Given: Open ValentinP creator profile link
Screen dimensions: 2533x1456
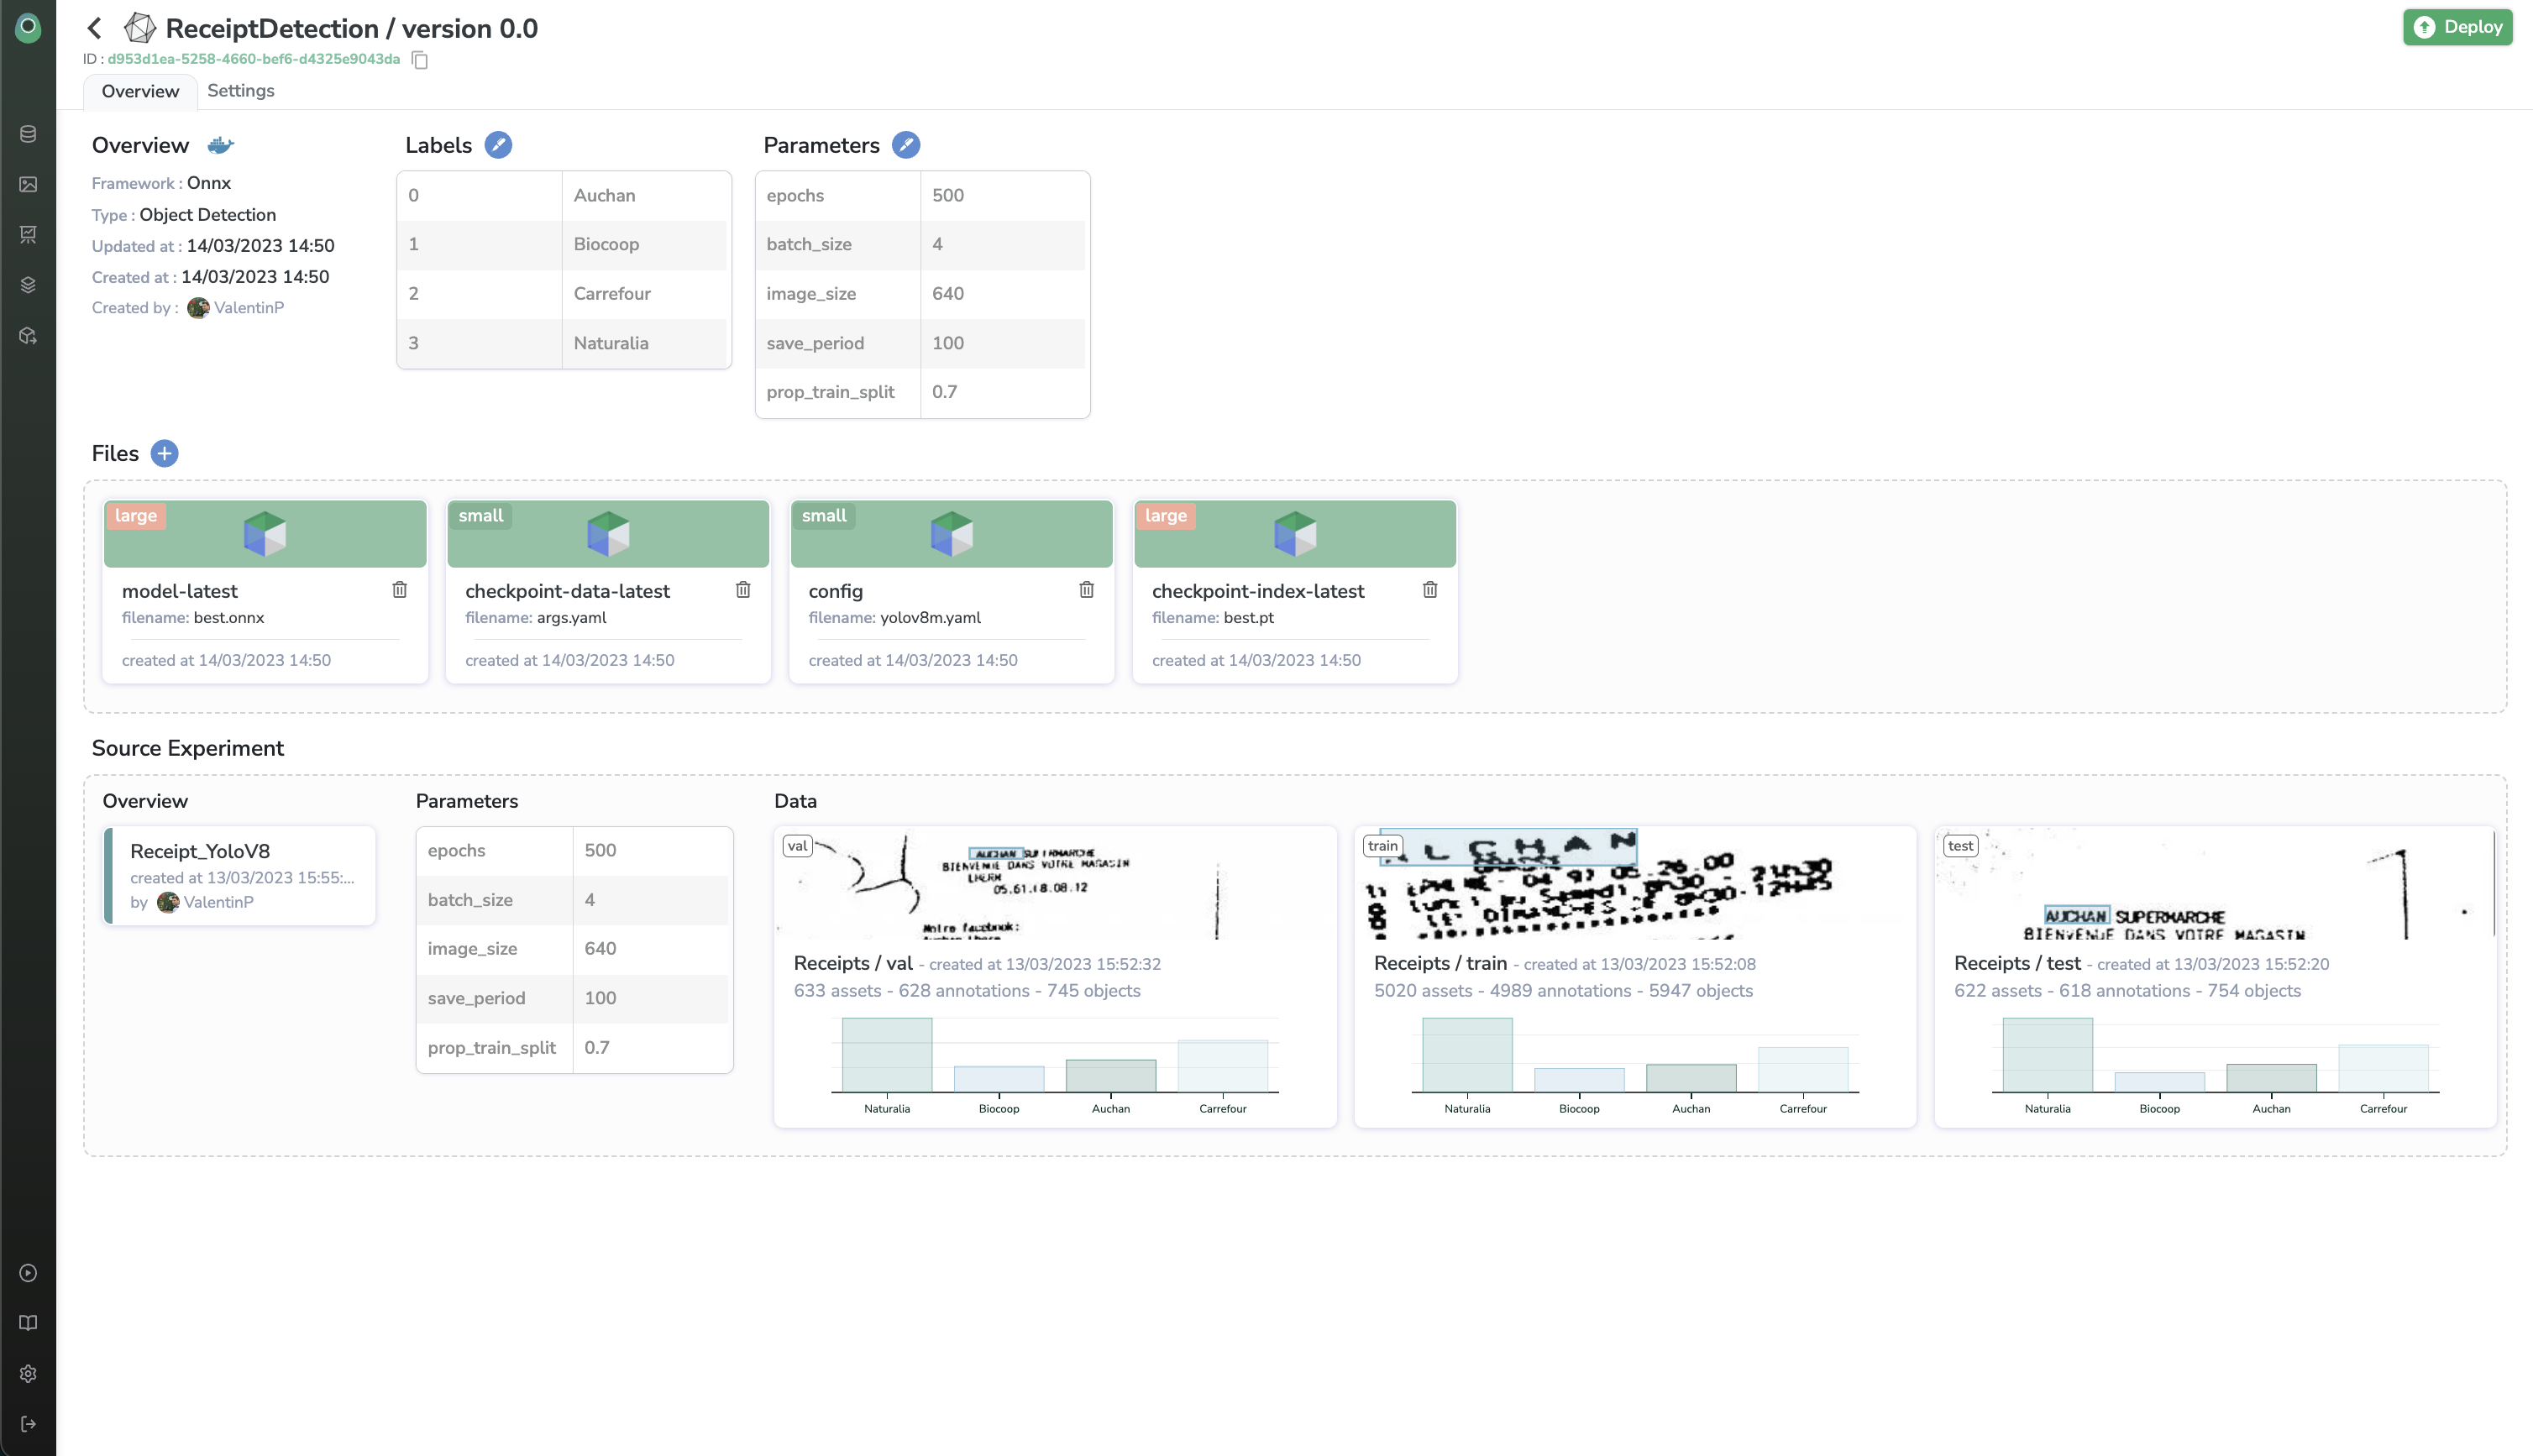Looking at the screenshot, I should (x=248, y=308).
